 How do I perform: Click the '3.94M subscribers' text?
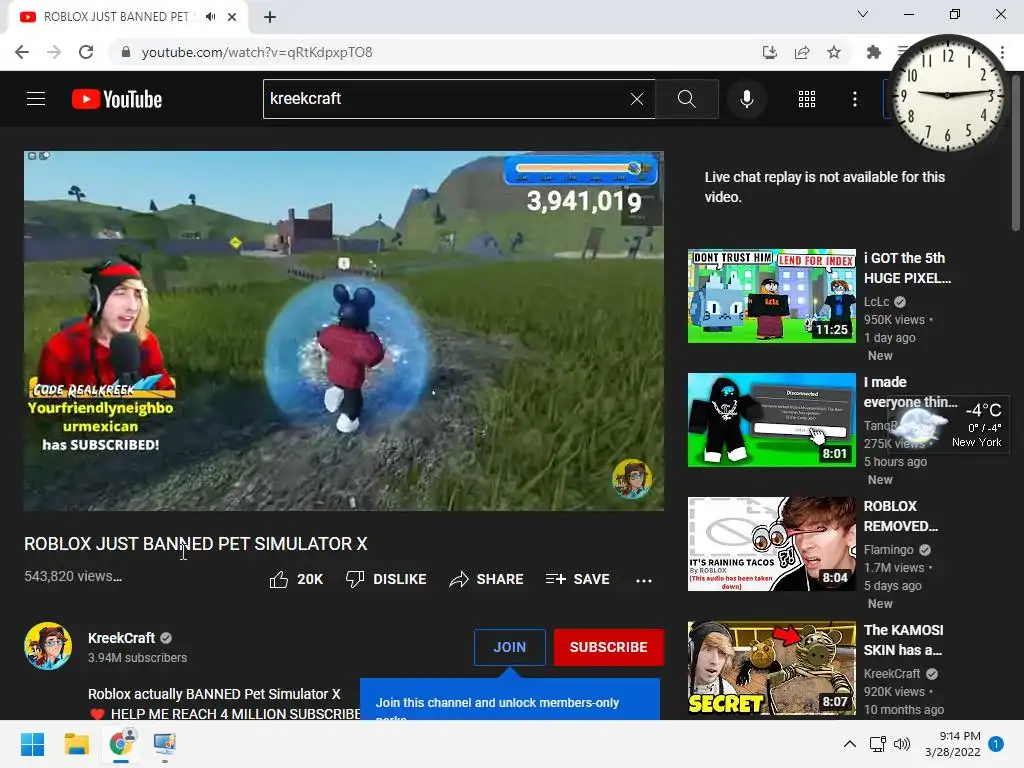click(x=137, y=658)
